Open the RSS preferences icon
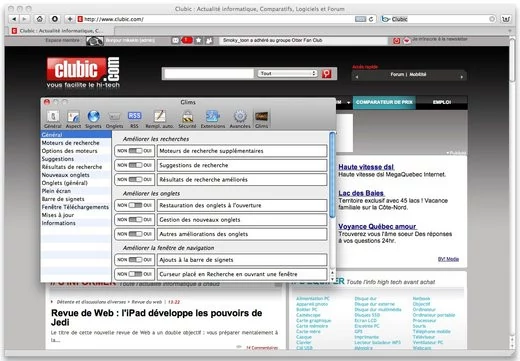The image size is (520, 361). click(x=134, y=119)
